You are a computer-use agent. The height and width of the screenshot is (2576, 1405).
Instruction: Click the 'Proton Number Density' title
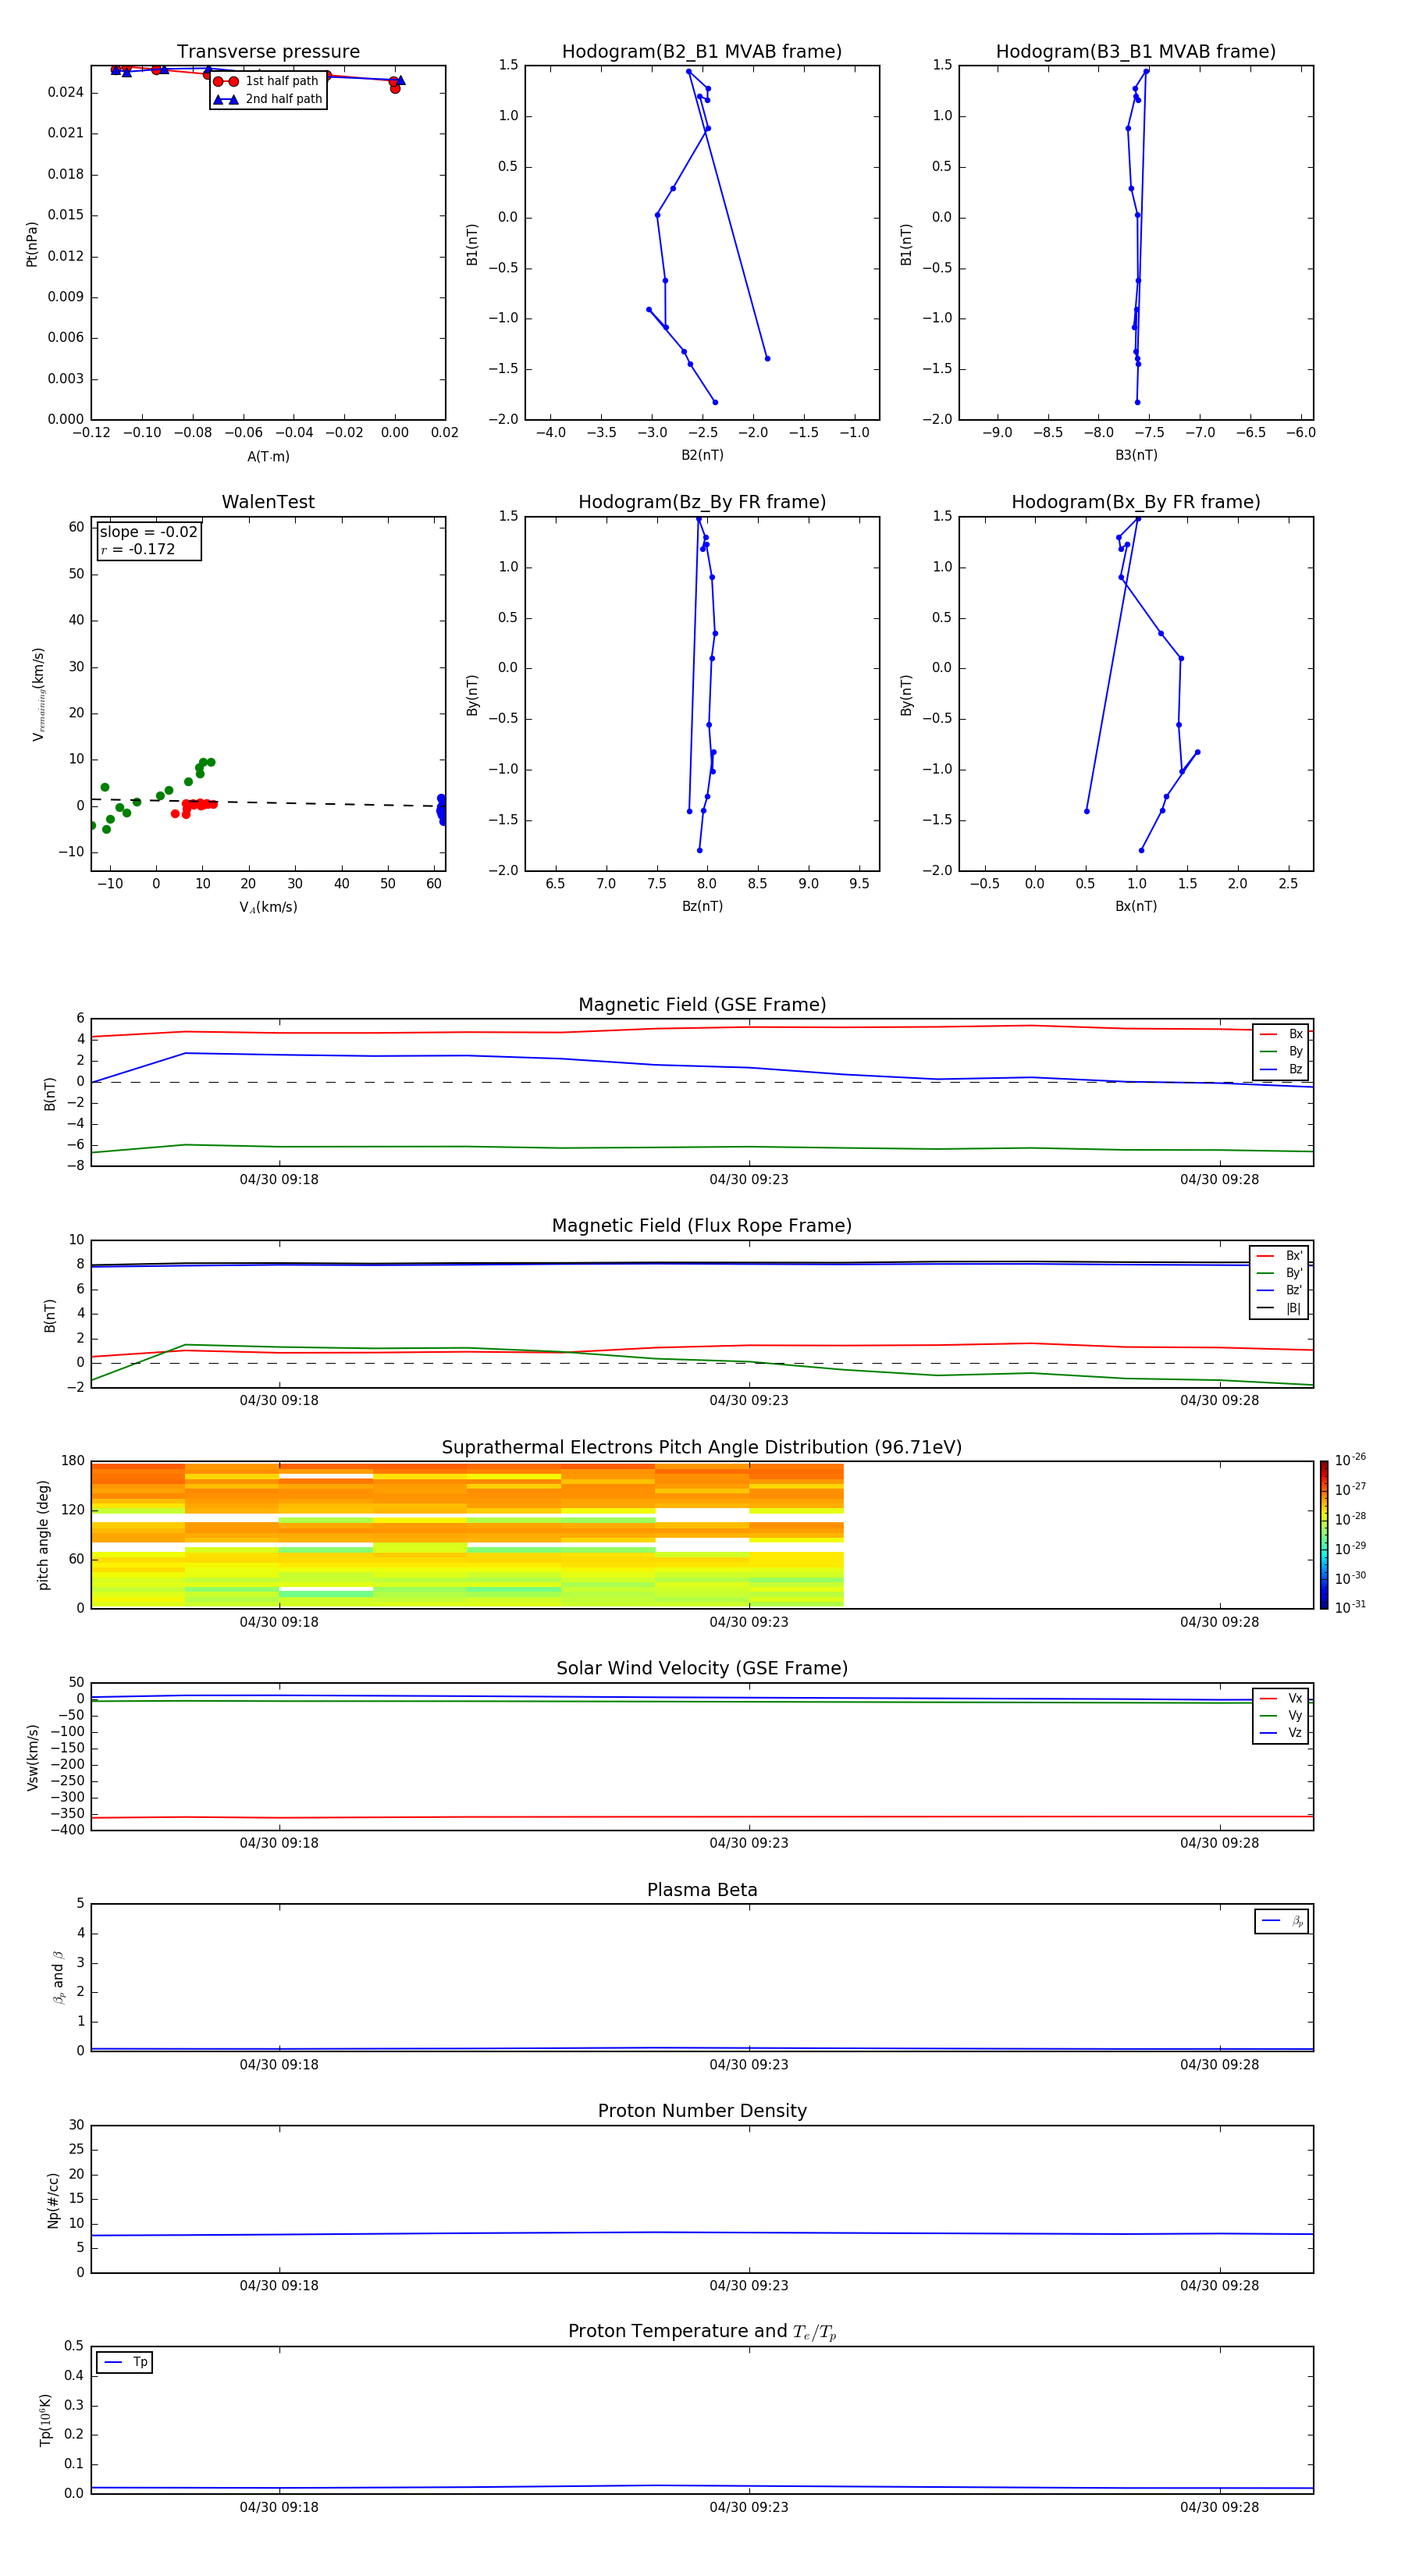[x=702, y=2111]
